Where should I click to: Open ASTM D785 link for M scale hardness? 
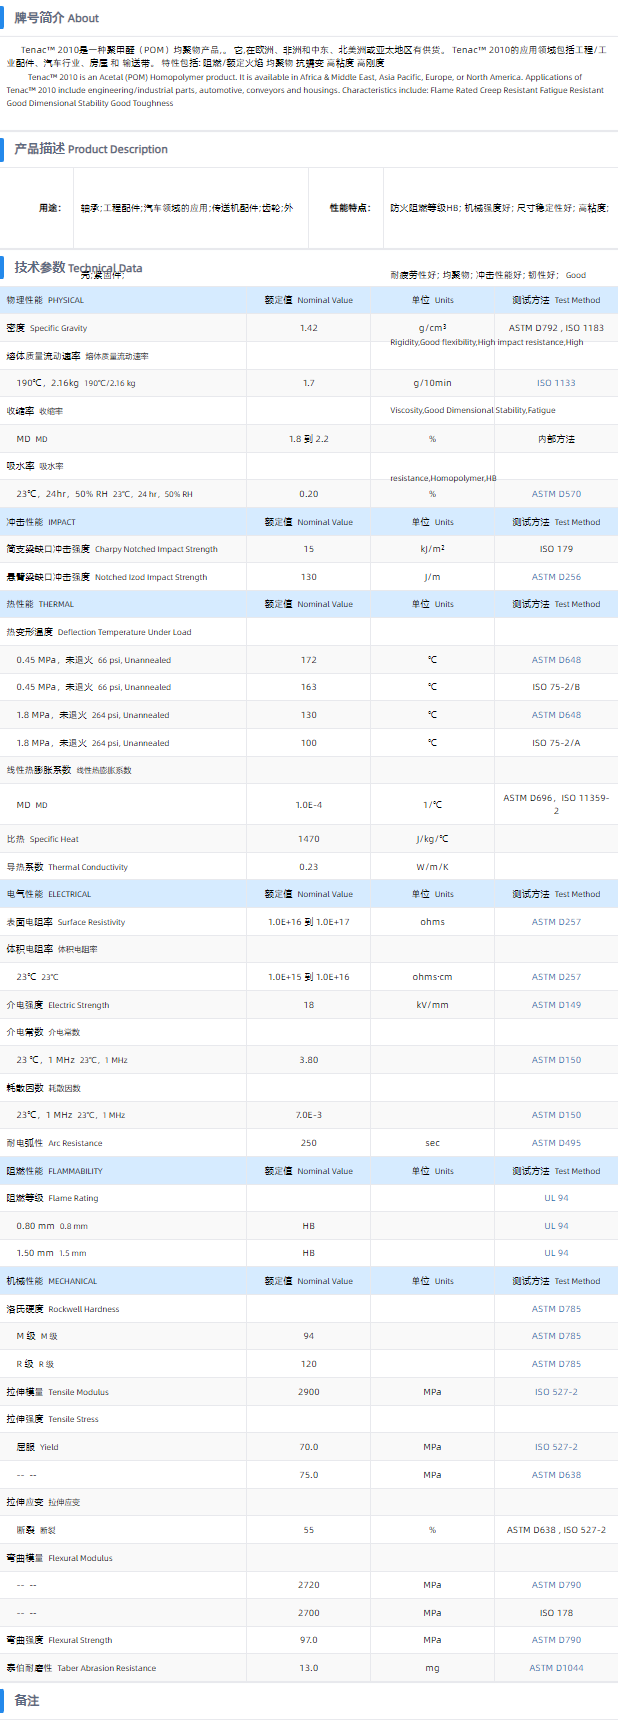pos(556,1336)
